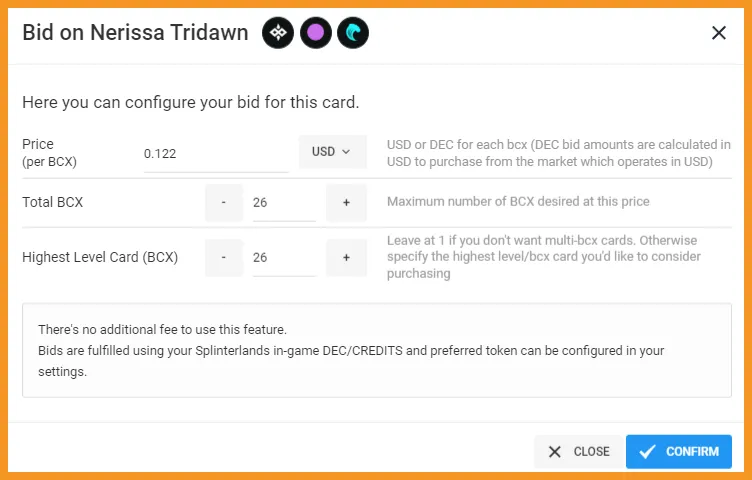Click the X icon inside the CLOSE button
Viewport: 752px width, 480px height.
tap(554, 452)
